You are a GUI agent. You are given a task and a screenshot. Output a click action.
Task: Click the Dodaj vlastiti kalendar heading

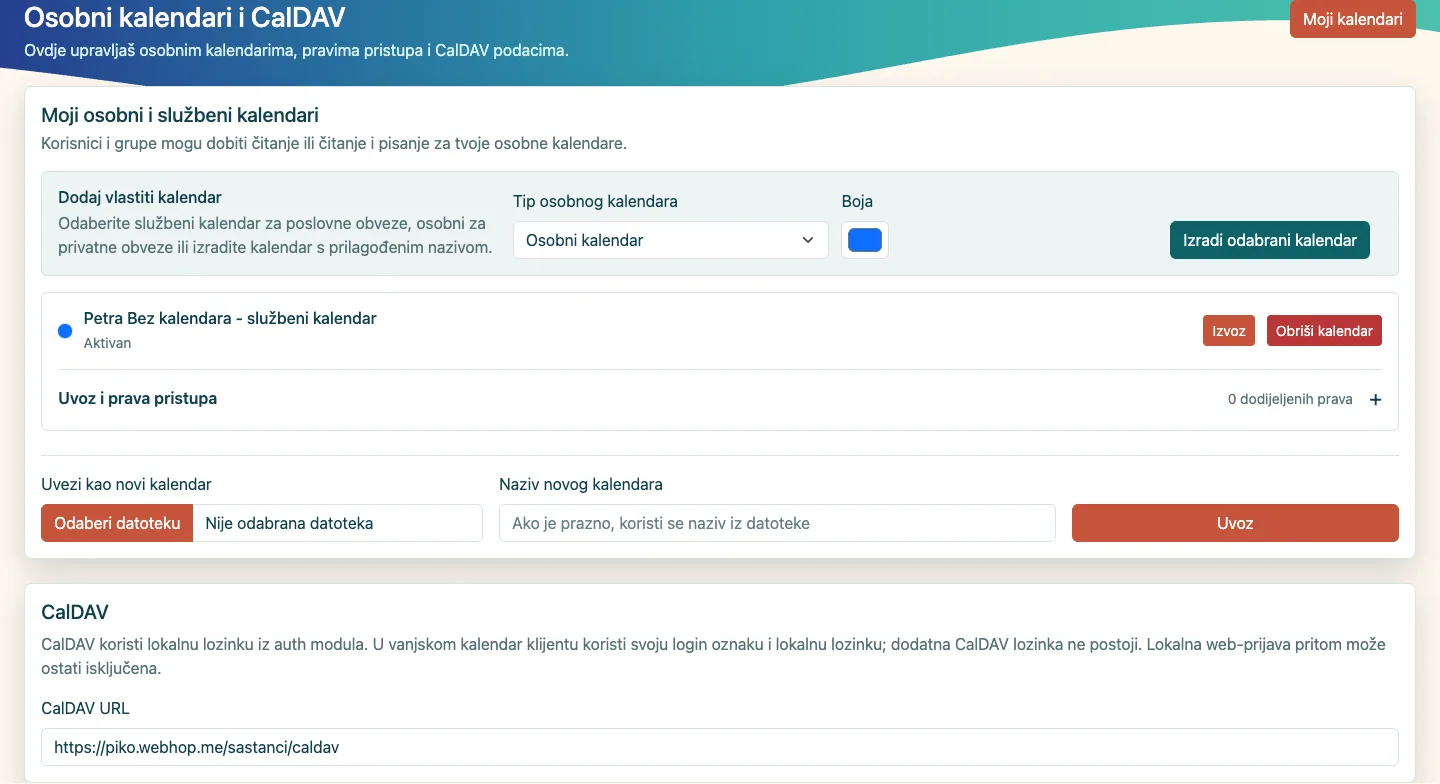pyautogui.click(x=140, y=198)
